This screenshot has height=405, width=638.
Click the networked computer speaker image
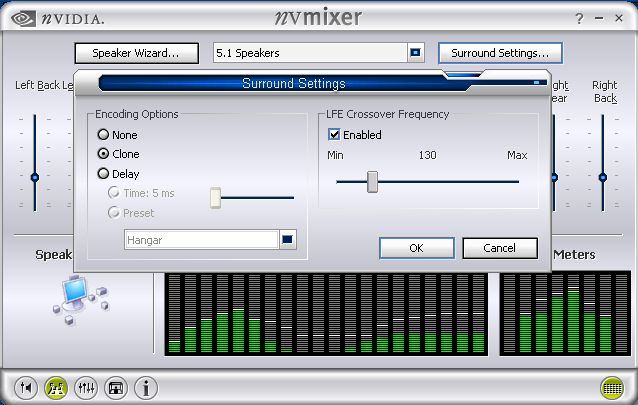pyautogui.click(x=81, y=300)
